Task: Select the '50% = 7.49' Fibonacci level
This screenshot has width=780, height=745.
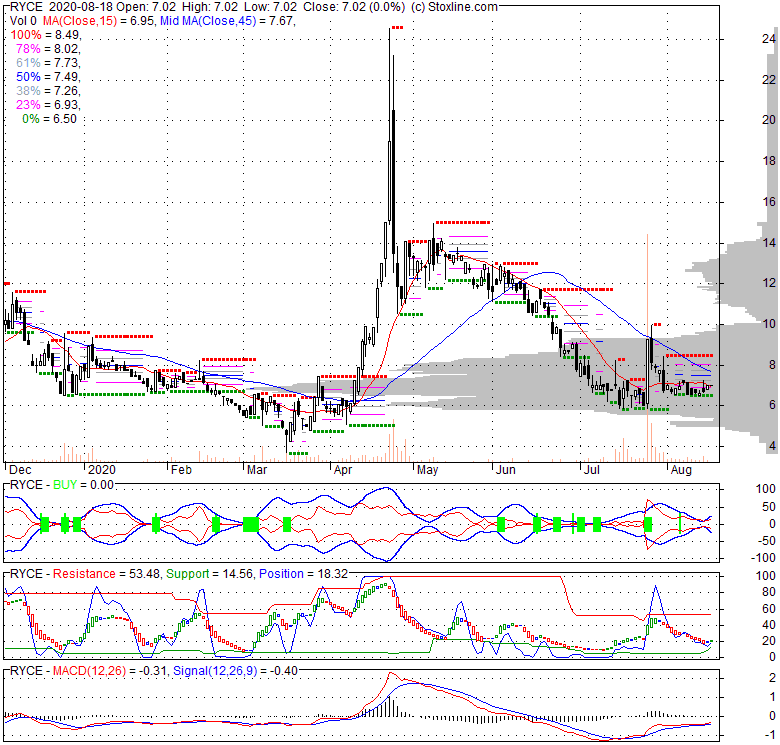Action: tap(47, 77)
